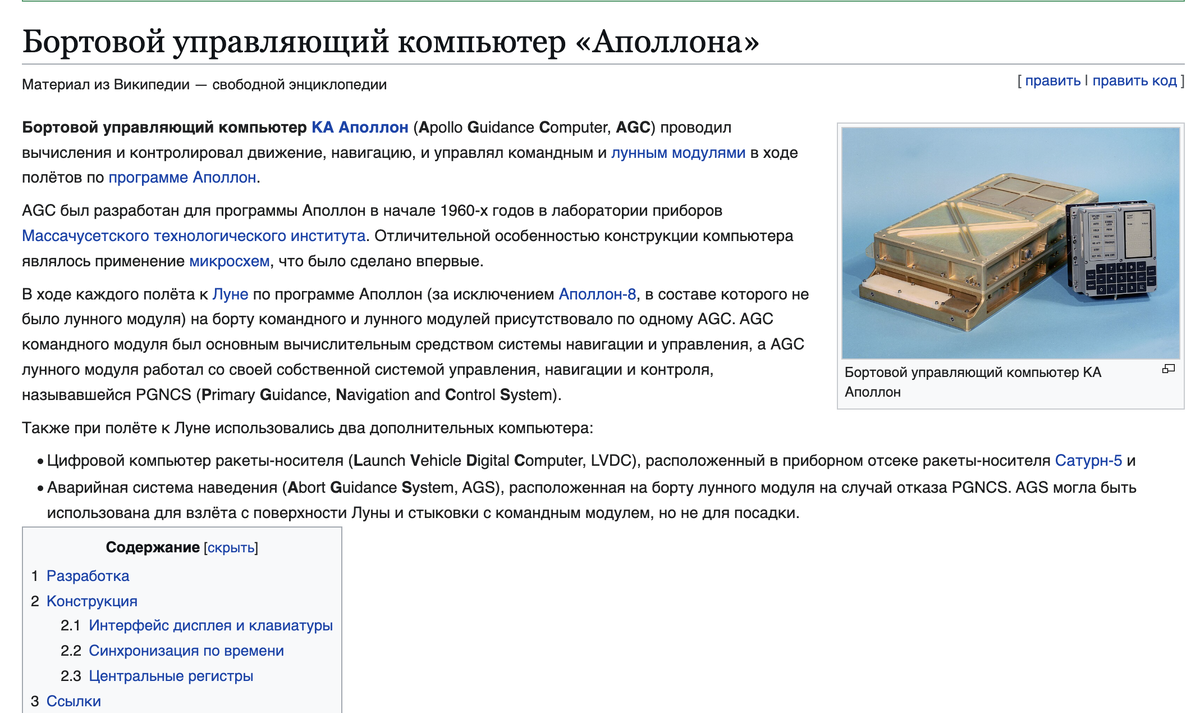Collapse contents with "скрыть" toggle
The image size is (1200, 713).
point(230,548)
